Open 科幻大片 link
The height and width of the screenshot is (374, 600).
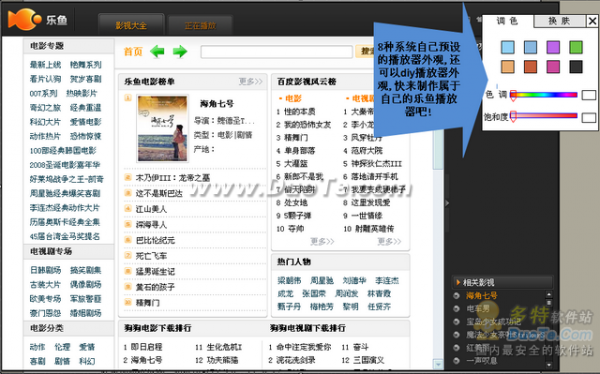[x=45, y=122]
